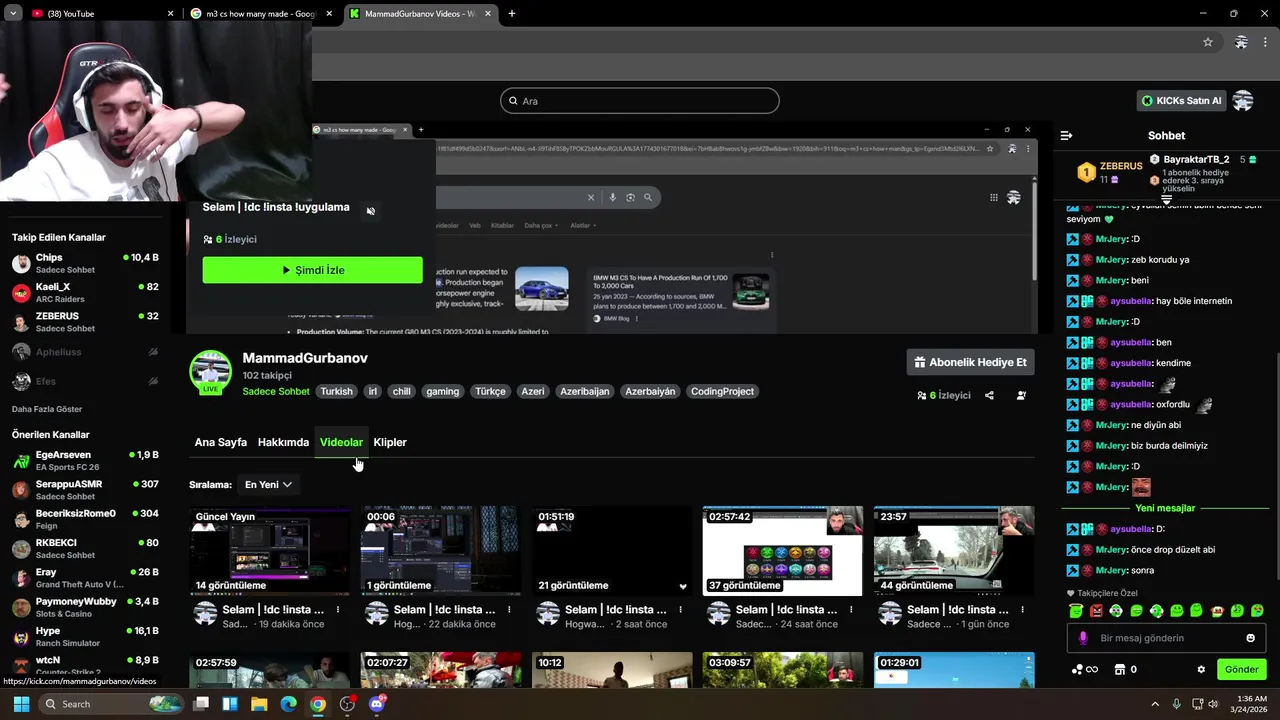Viewport: 1280px width, 720px height.
Task: Click the Bir mesaj gönderin chat input
Action: 1166,638
